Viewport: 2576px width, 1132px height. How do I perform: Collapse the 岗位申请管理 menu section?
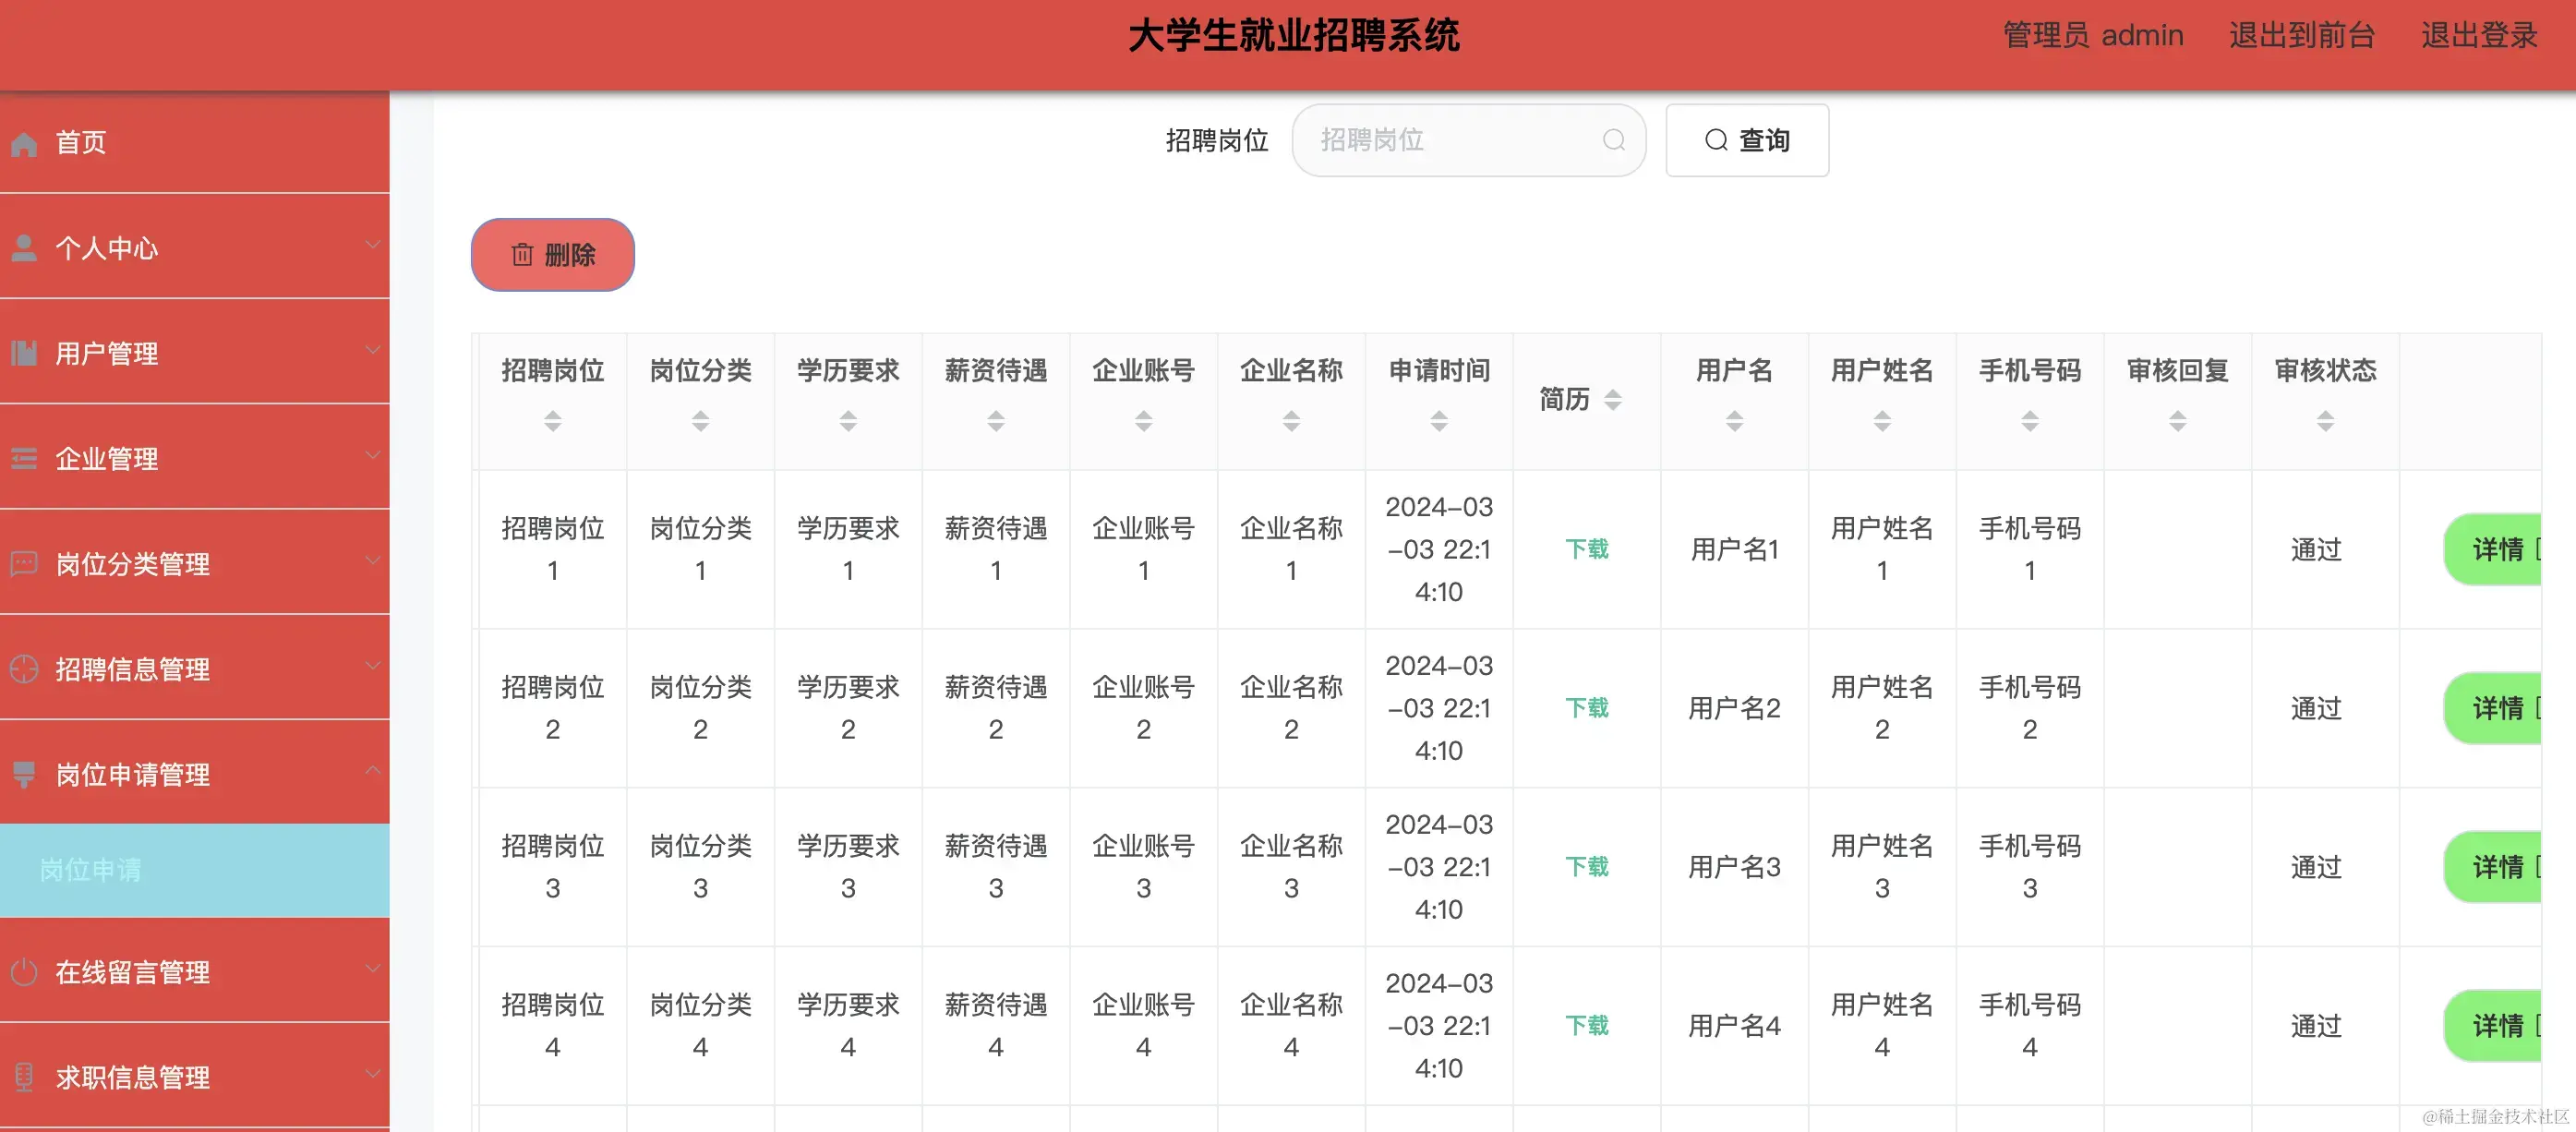point(374,770)
